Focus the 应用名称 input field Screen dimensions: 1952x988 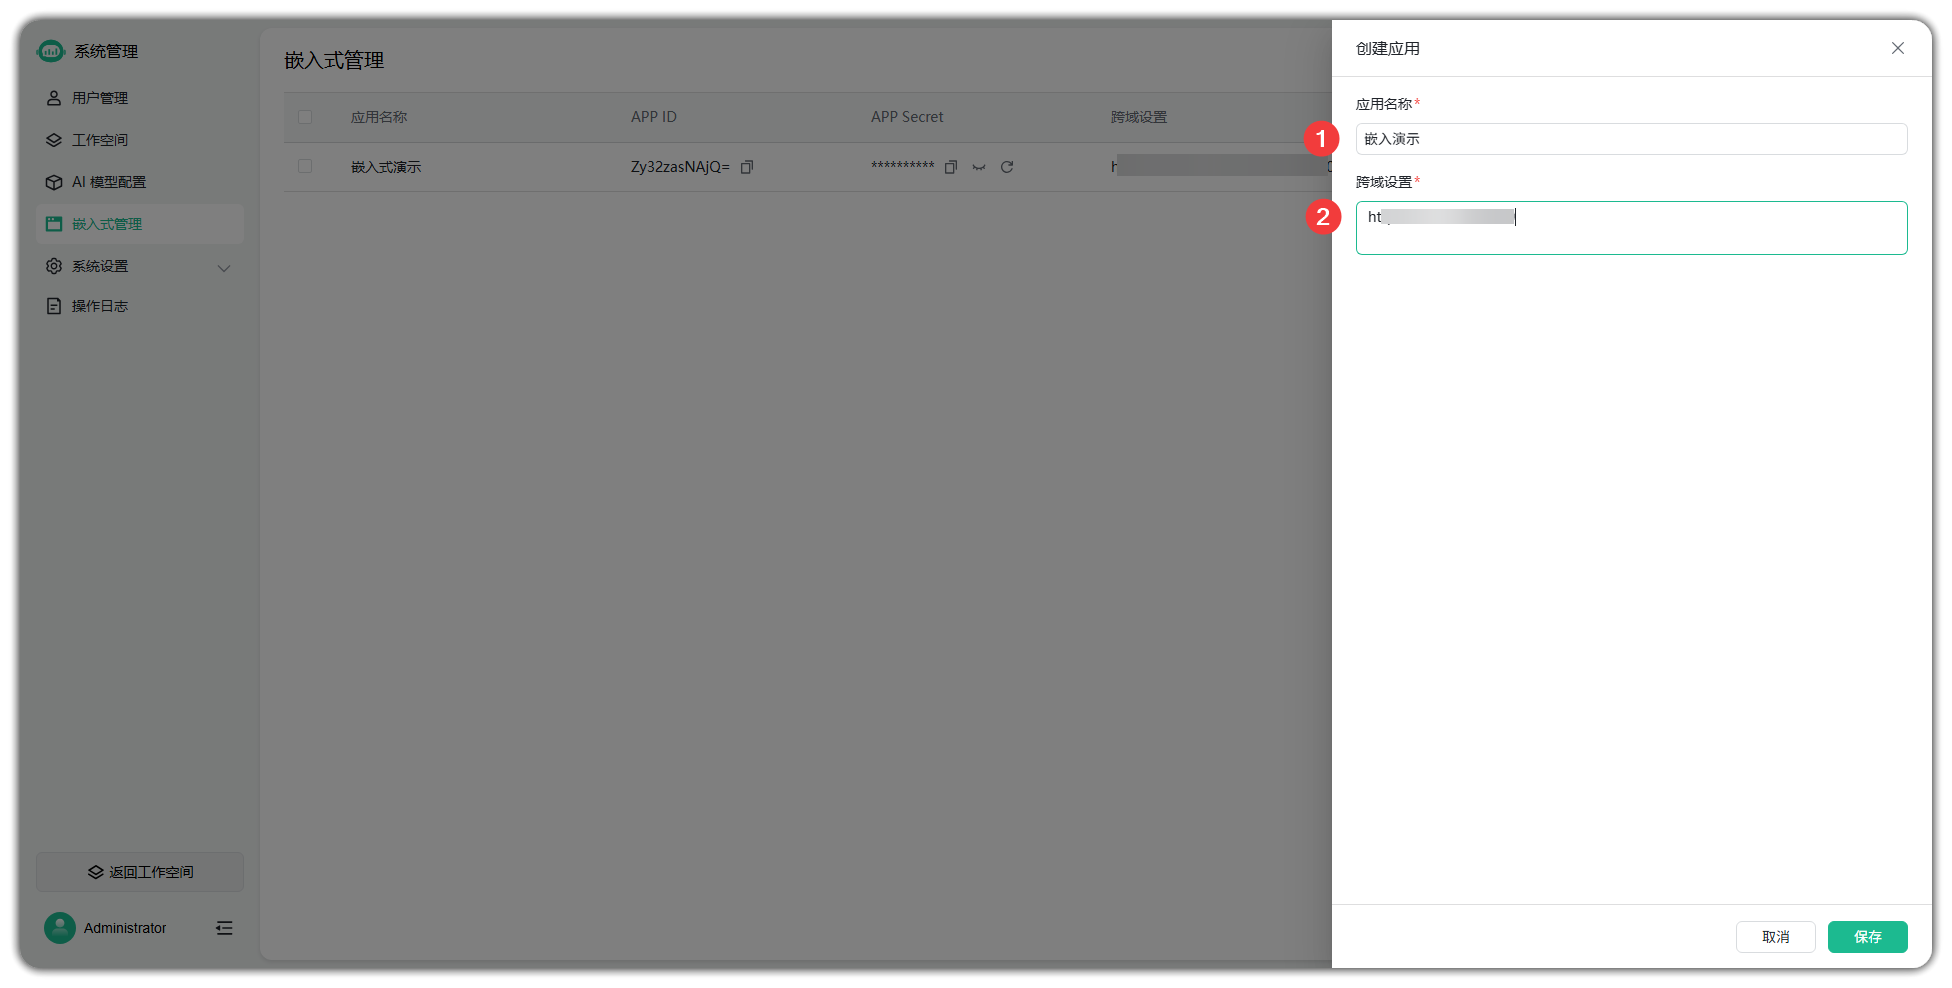click(x=1630, y=139)
